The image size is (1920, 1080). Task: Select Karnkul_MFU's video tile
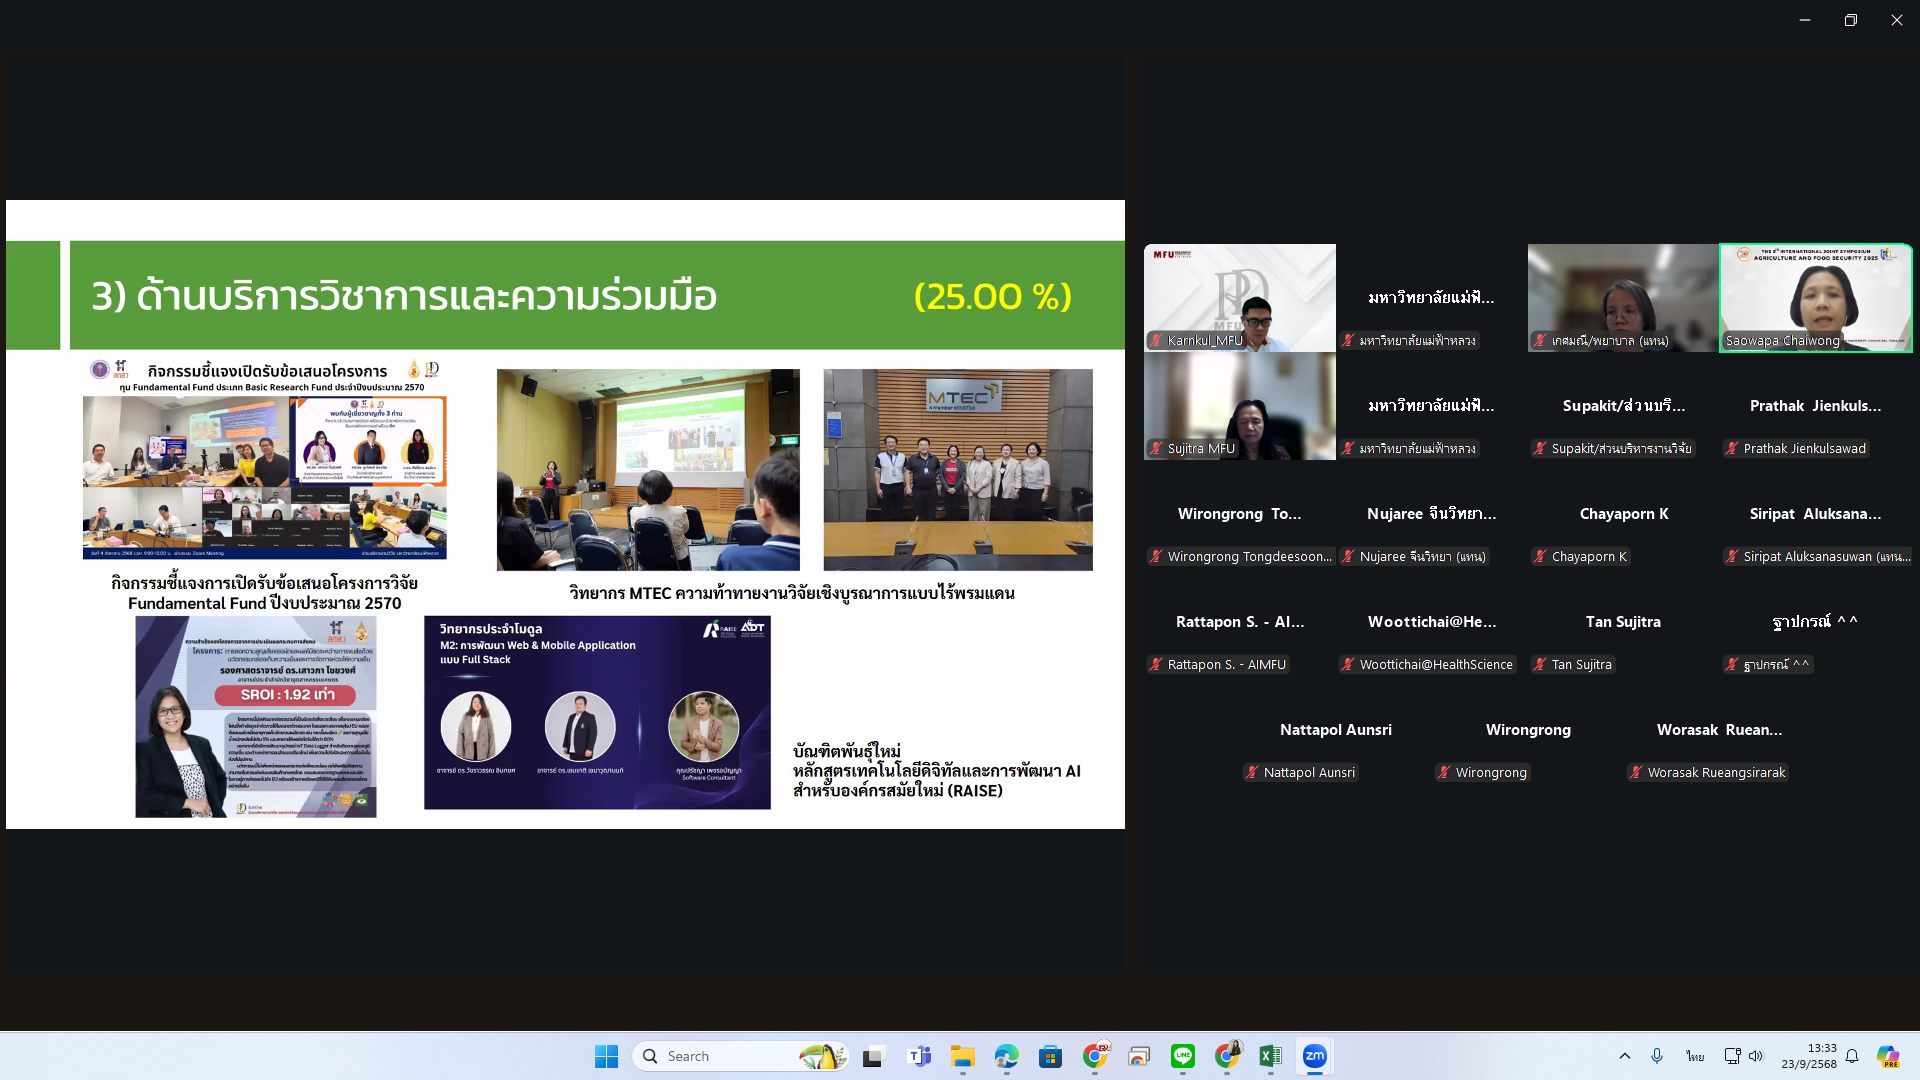1239,297
